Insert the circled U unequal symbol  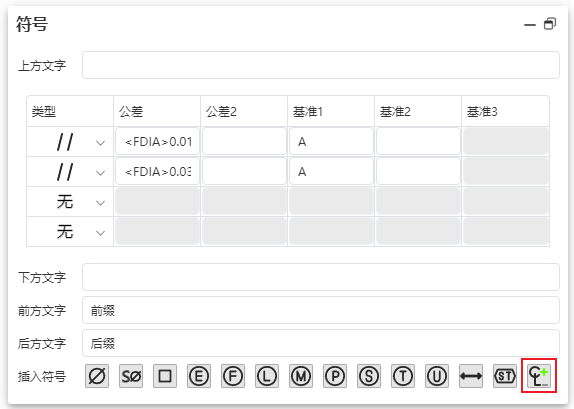[437, 376]
